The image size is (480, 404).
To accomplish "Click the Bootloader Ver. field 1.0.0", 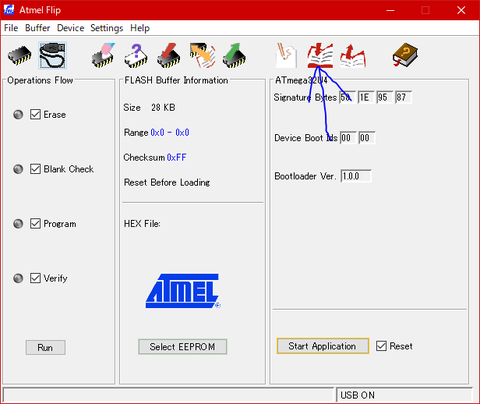I will (356, 176).
